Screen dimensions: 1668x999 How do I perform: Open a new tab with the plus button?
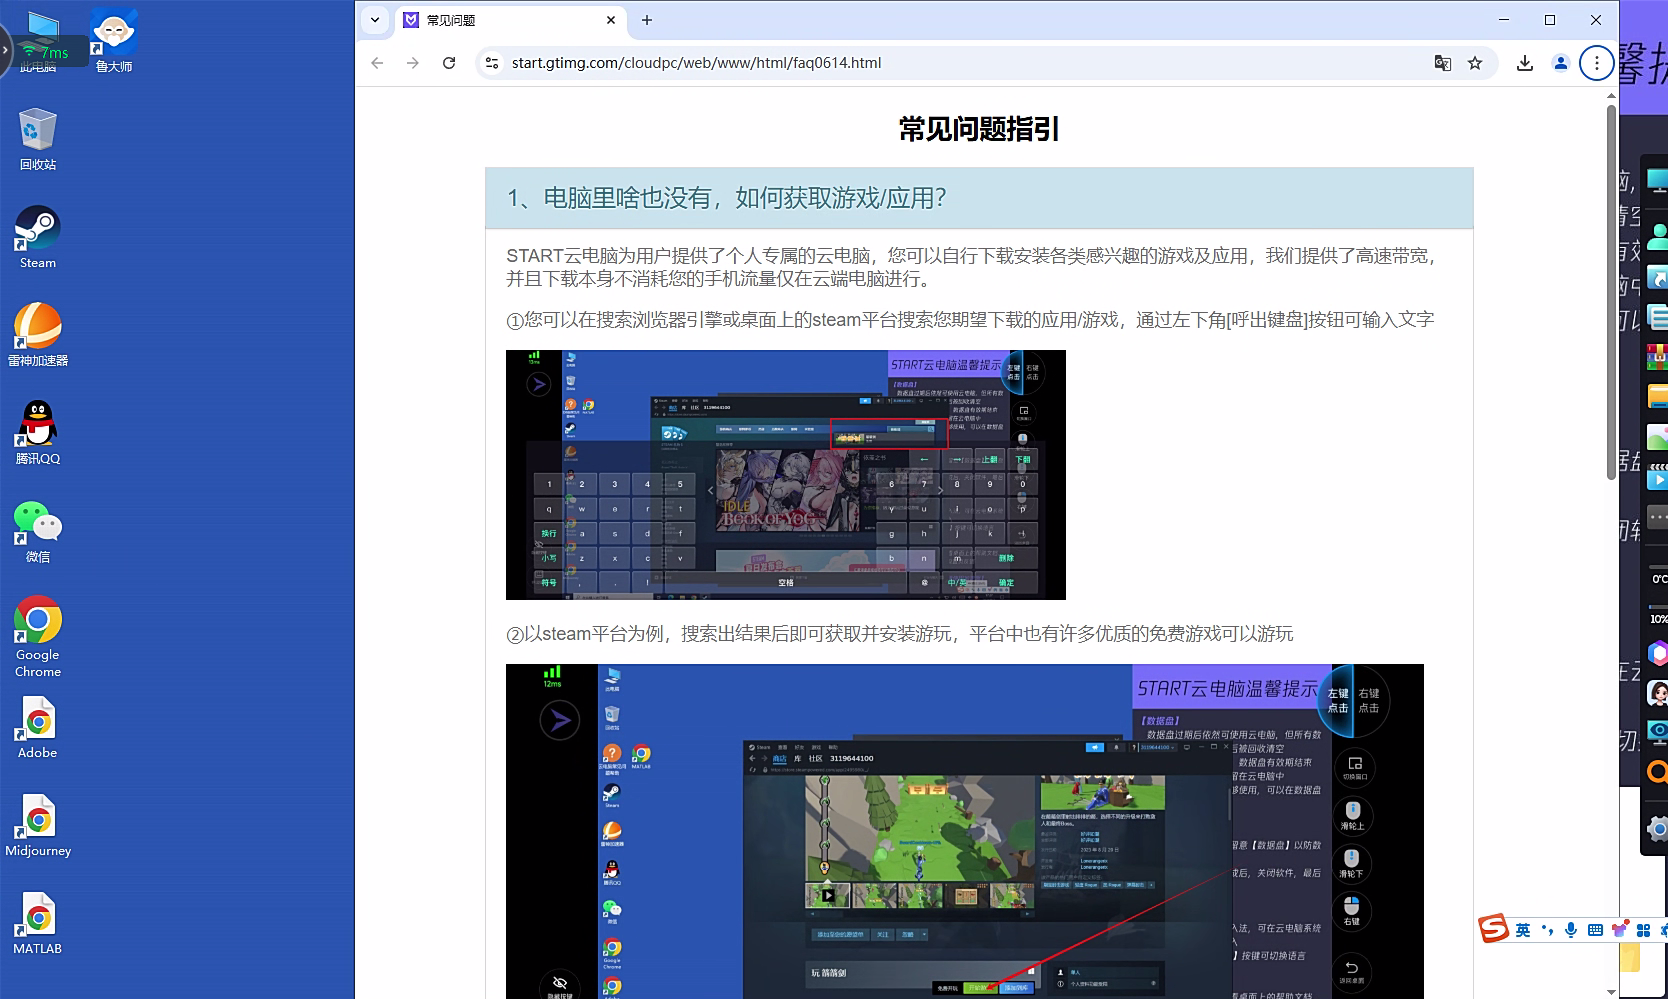coord(647,20)
